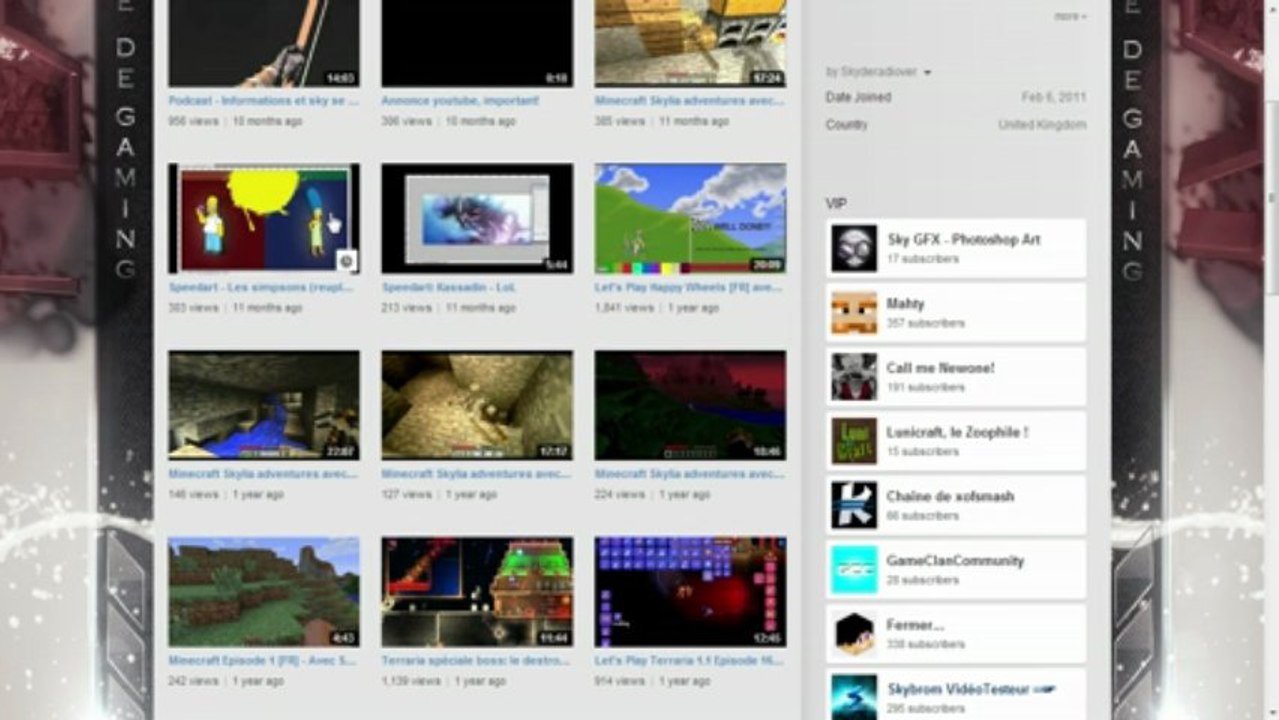Open the Fermer... channel avatar

point(854,634)
